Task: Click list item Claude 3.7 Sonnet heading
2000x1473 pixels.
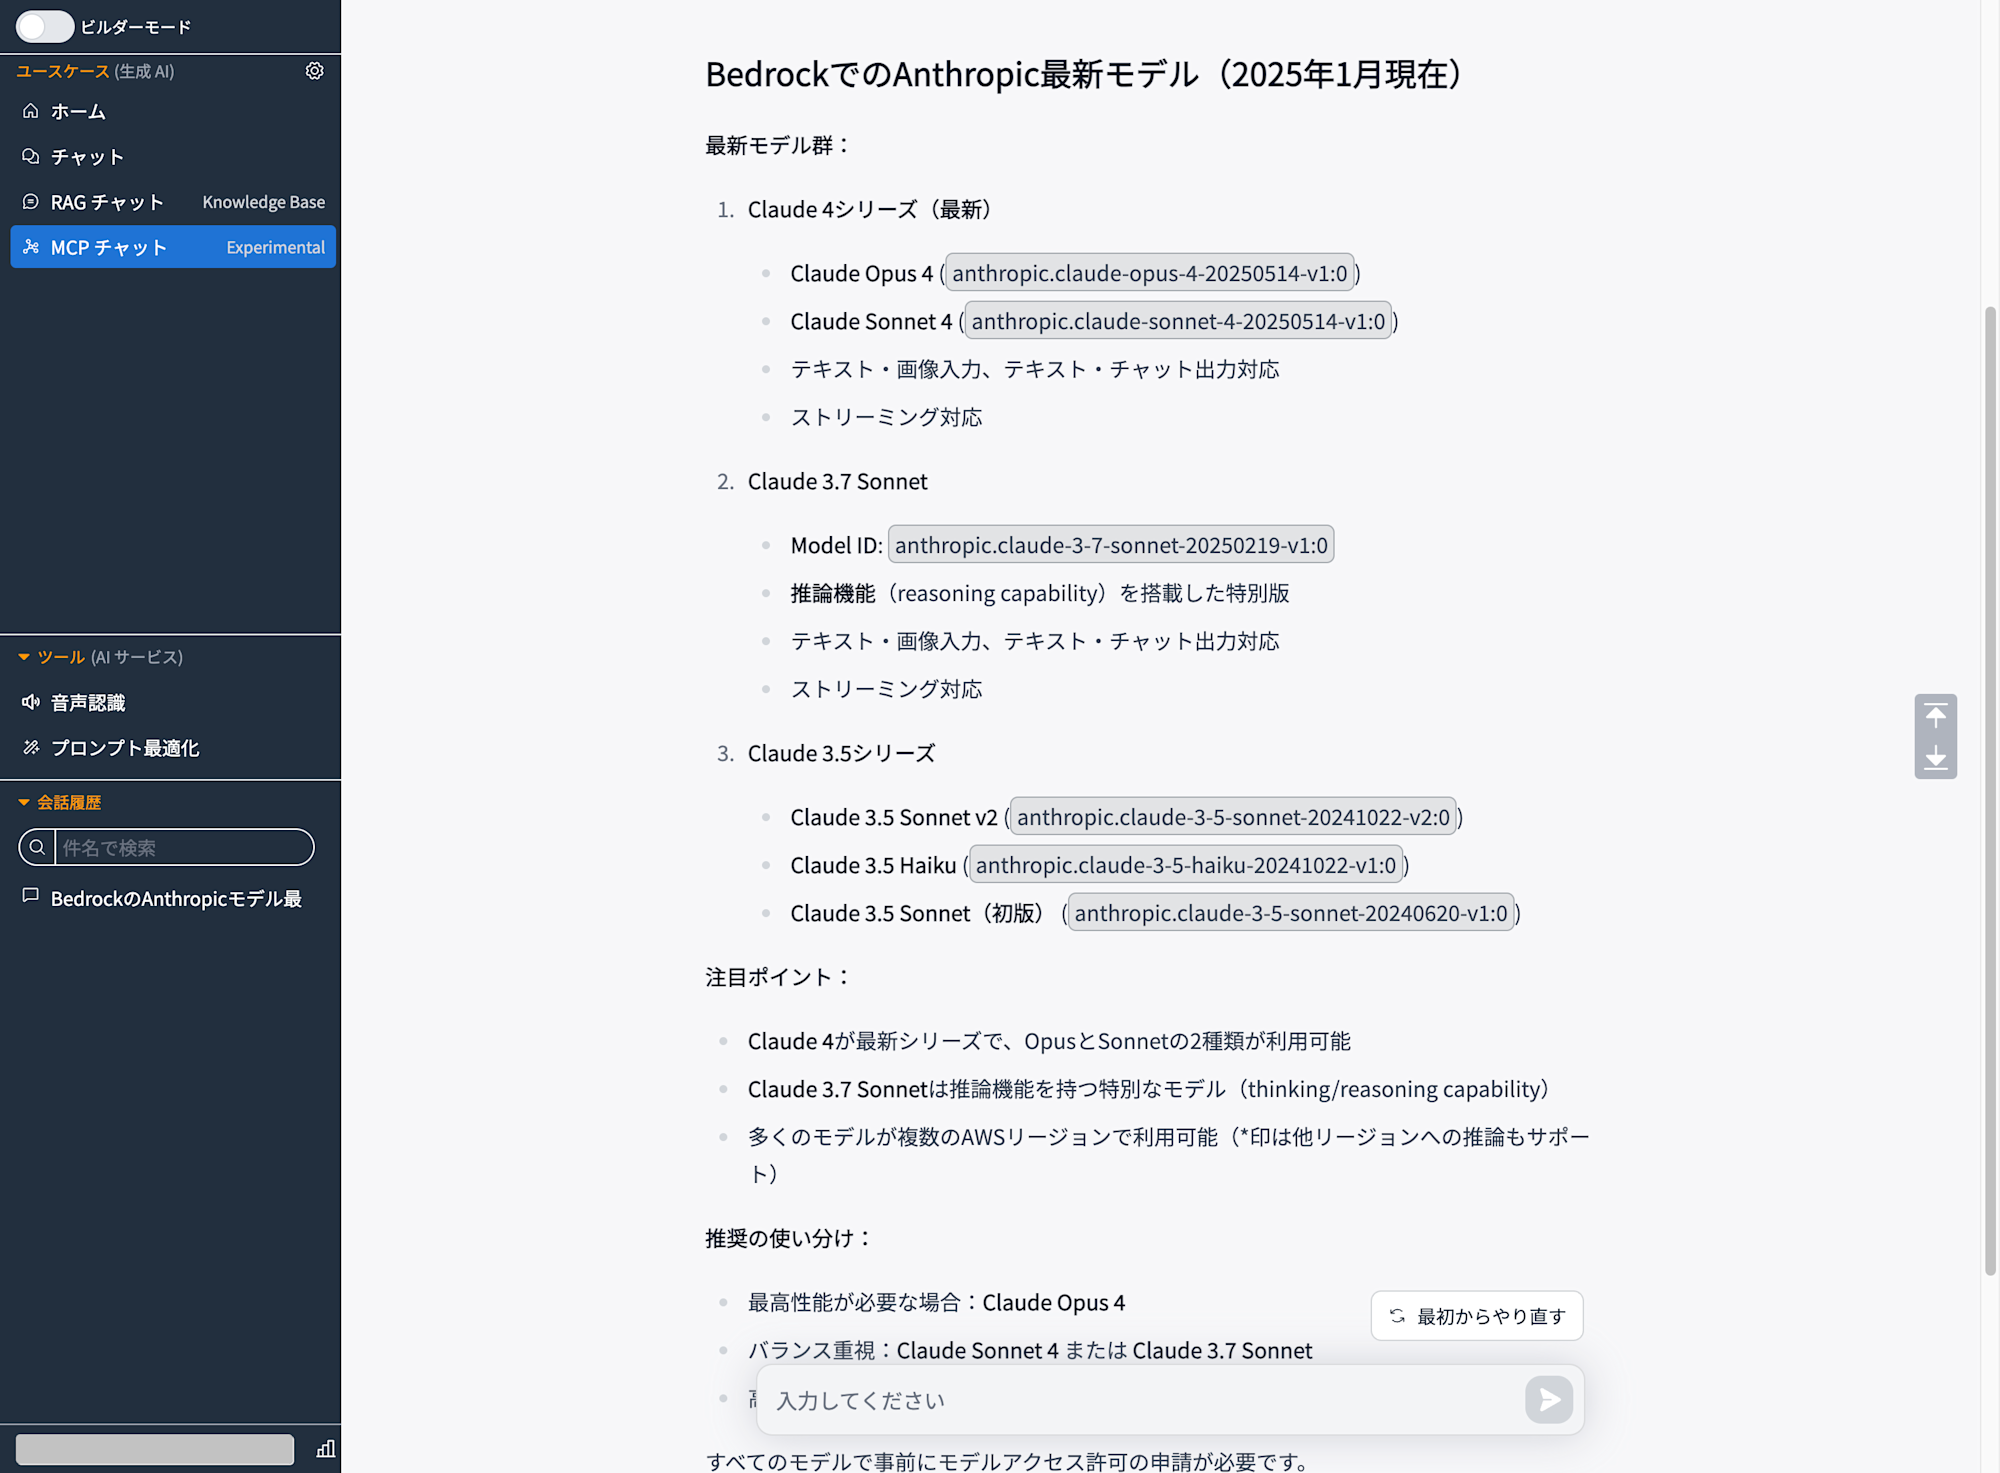Action: tap(838, 481)
